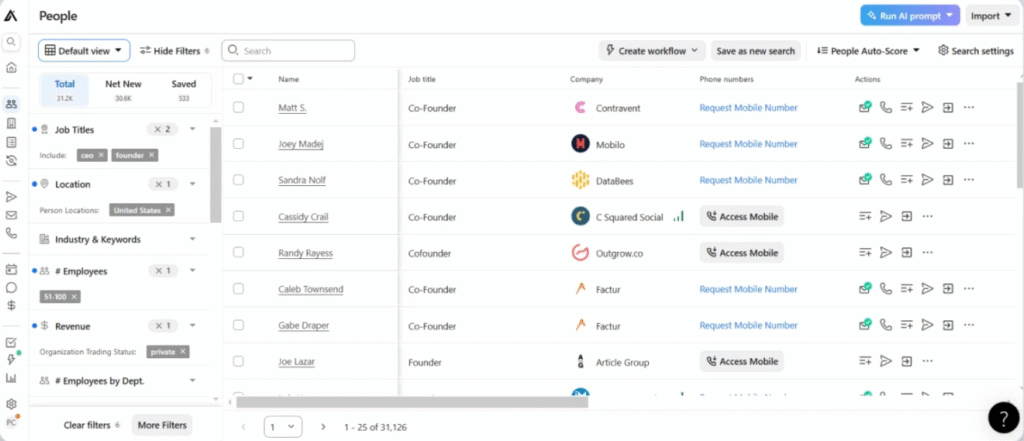Click the verified email icon for Matt S.

tap(865, 108)
